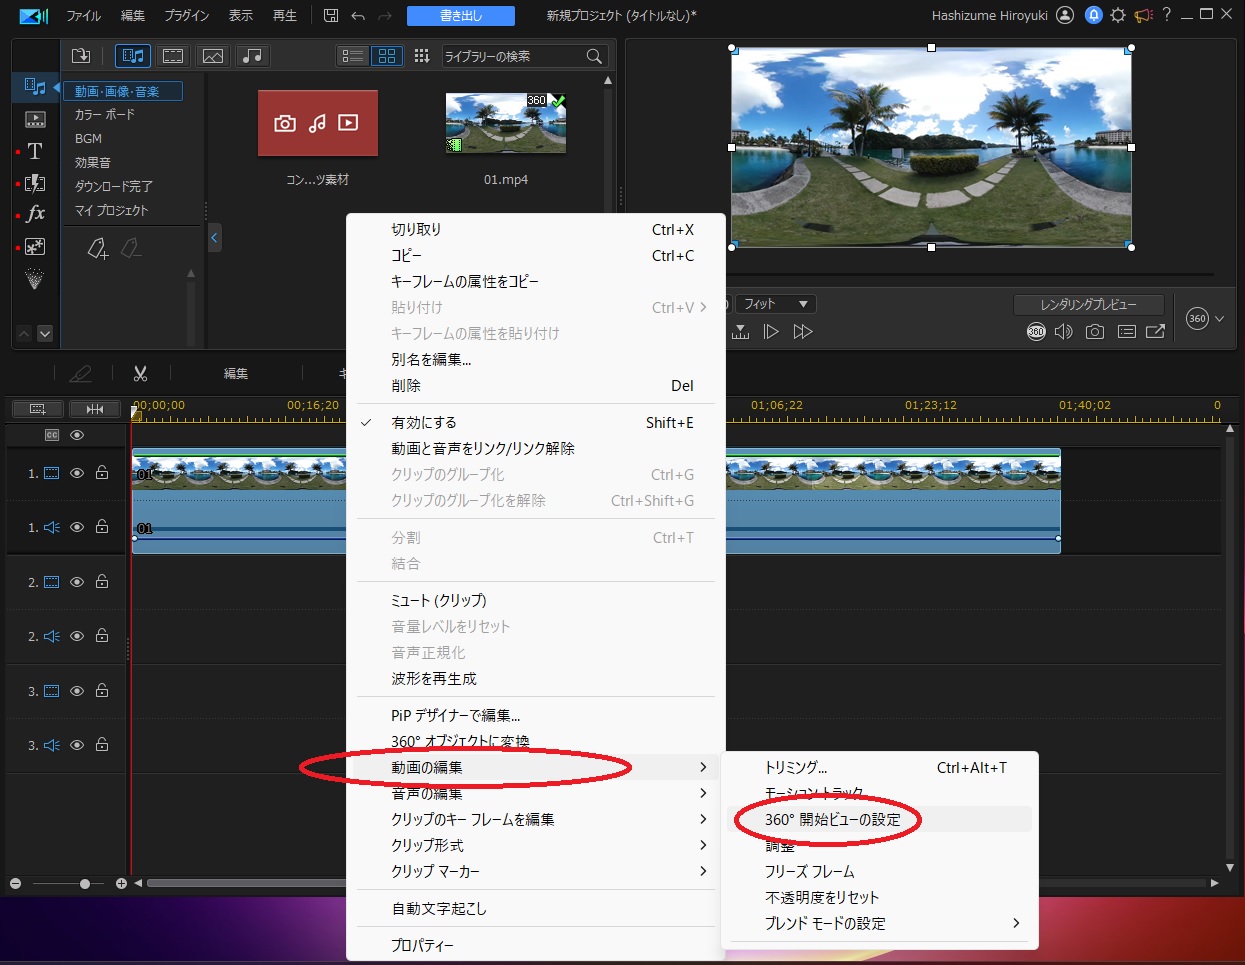Click the 編集 button above timeline

[236, 373]
